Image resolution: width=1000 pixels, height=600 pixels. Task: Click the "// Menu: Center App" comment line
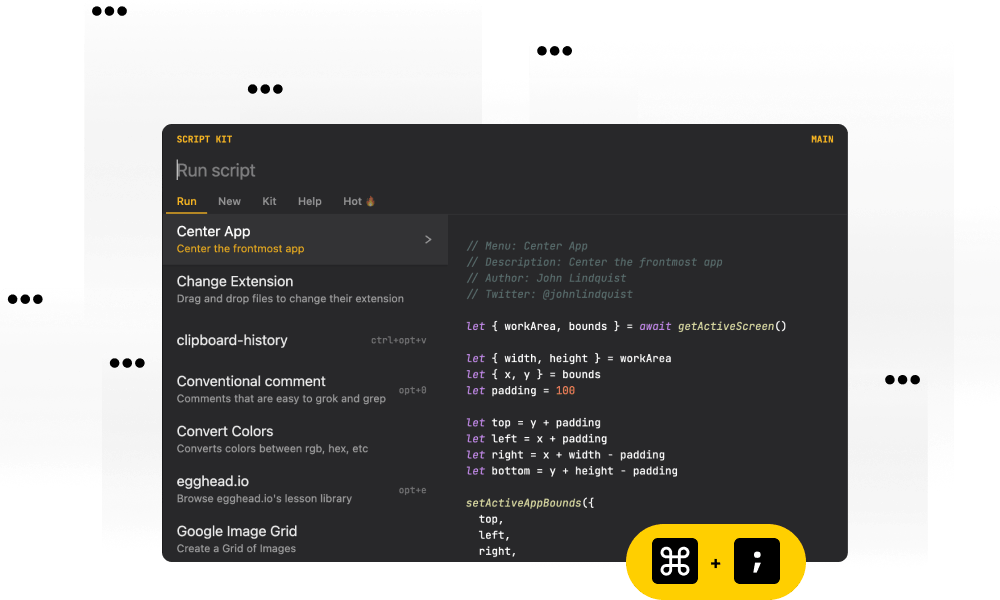(527, 246)
